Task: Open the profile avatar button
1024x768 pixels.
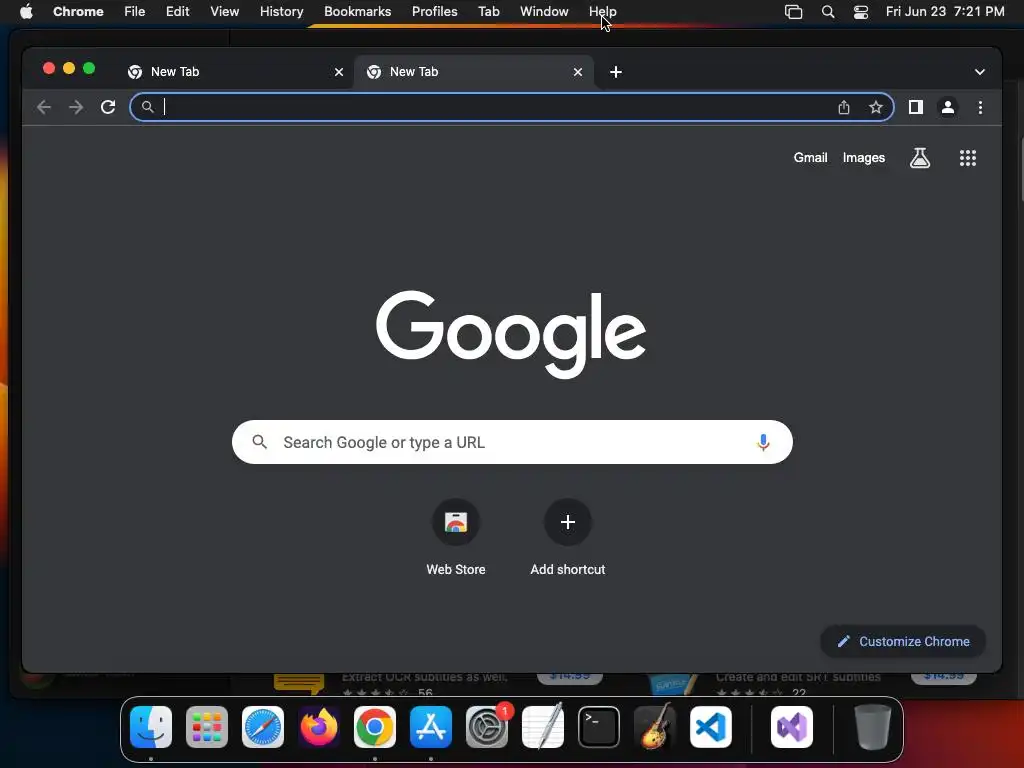Action: [948, 107]
